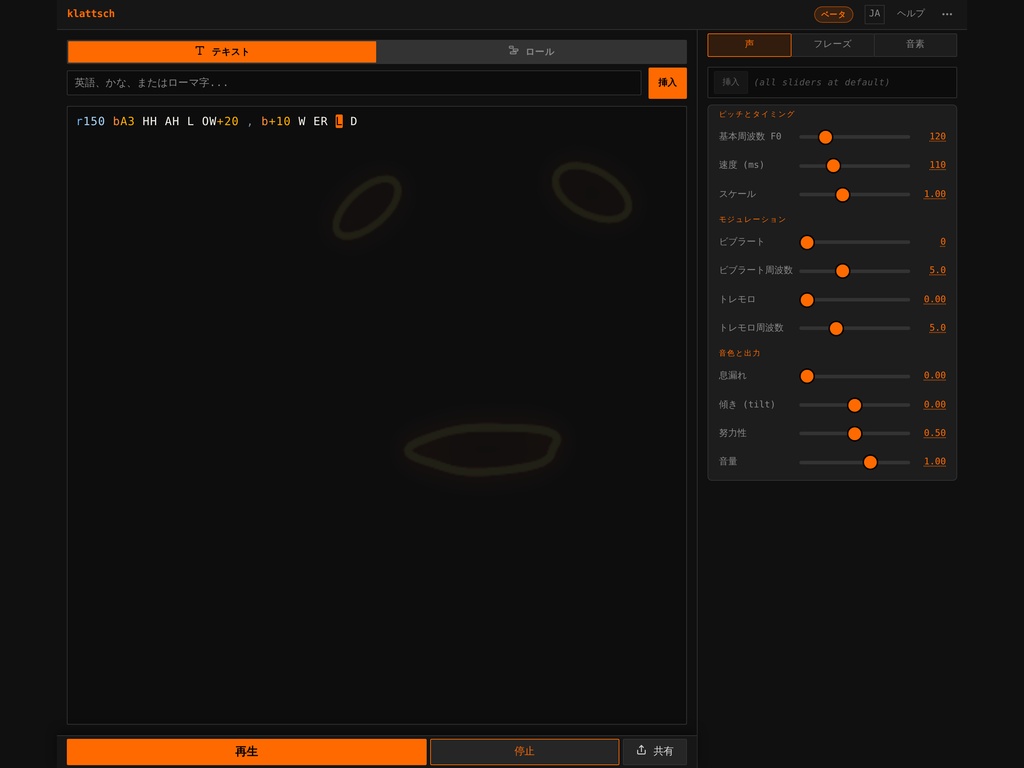Click the ベータ badge
The width and height of the screenshot is (1024, 768).
coord(833,14)
